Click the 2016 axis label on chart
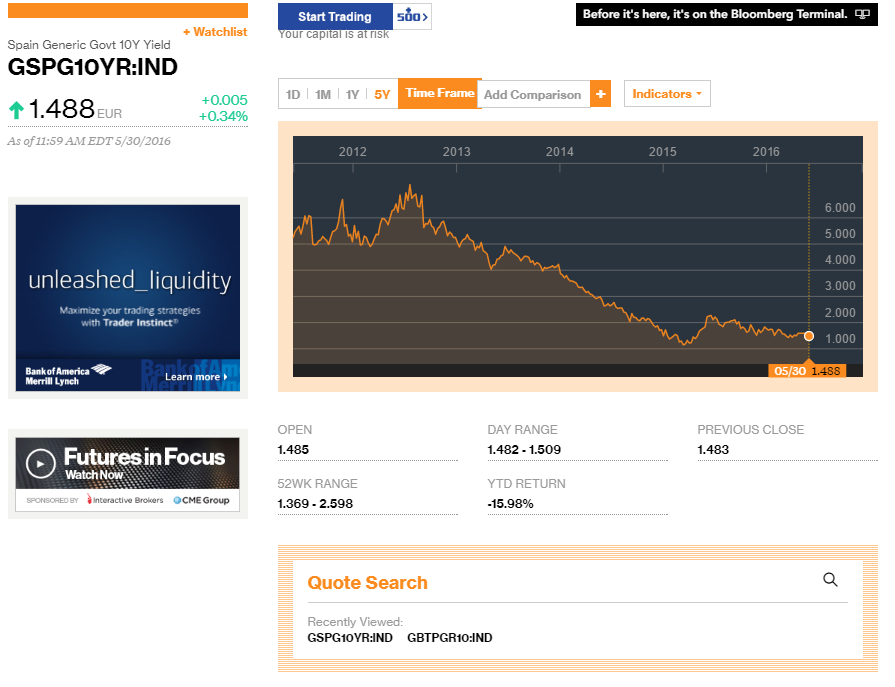The image size is (895, 687). pos(766,152)
